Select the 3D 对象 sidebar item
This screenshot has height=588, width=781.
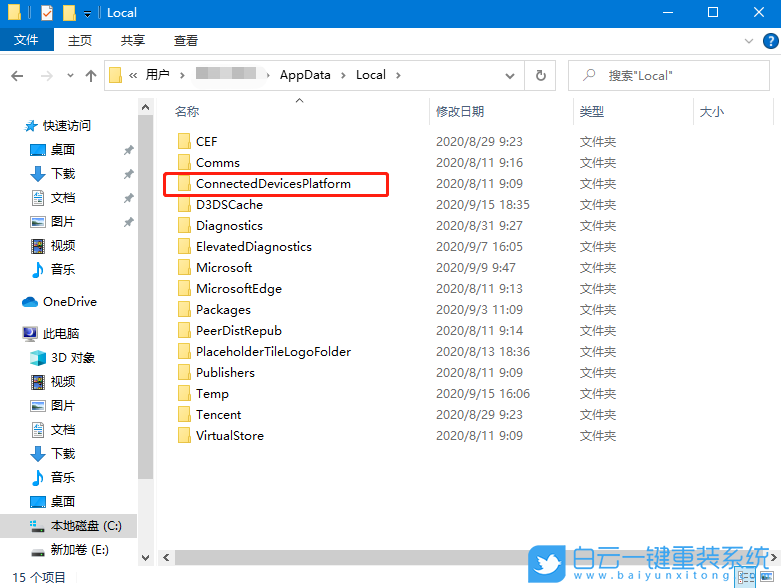tap(63, 357)
